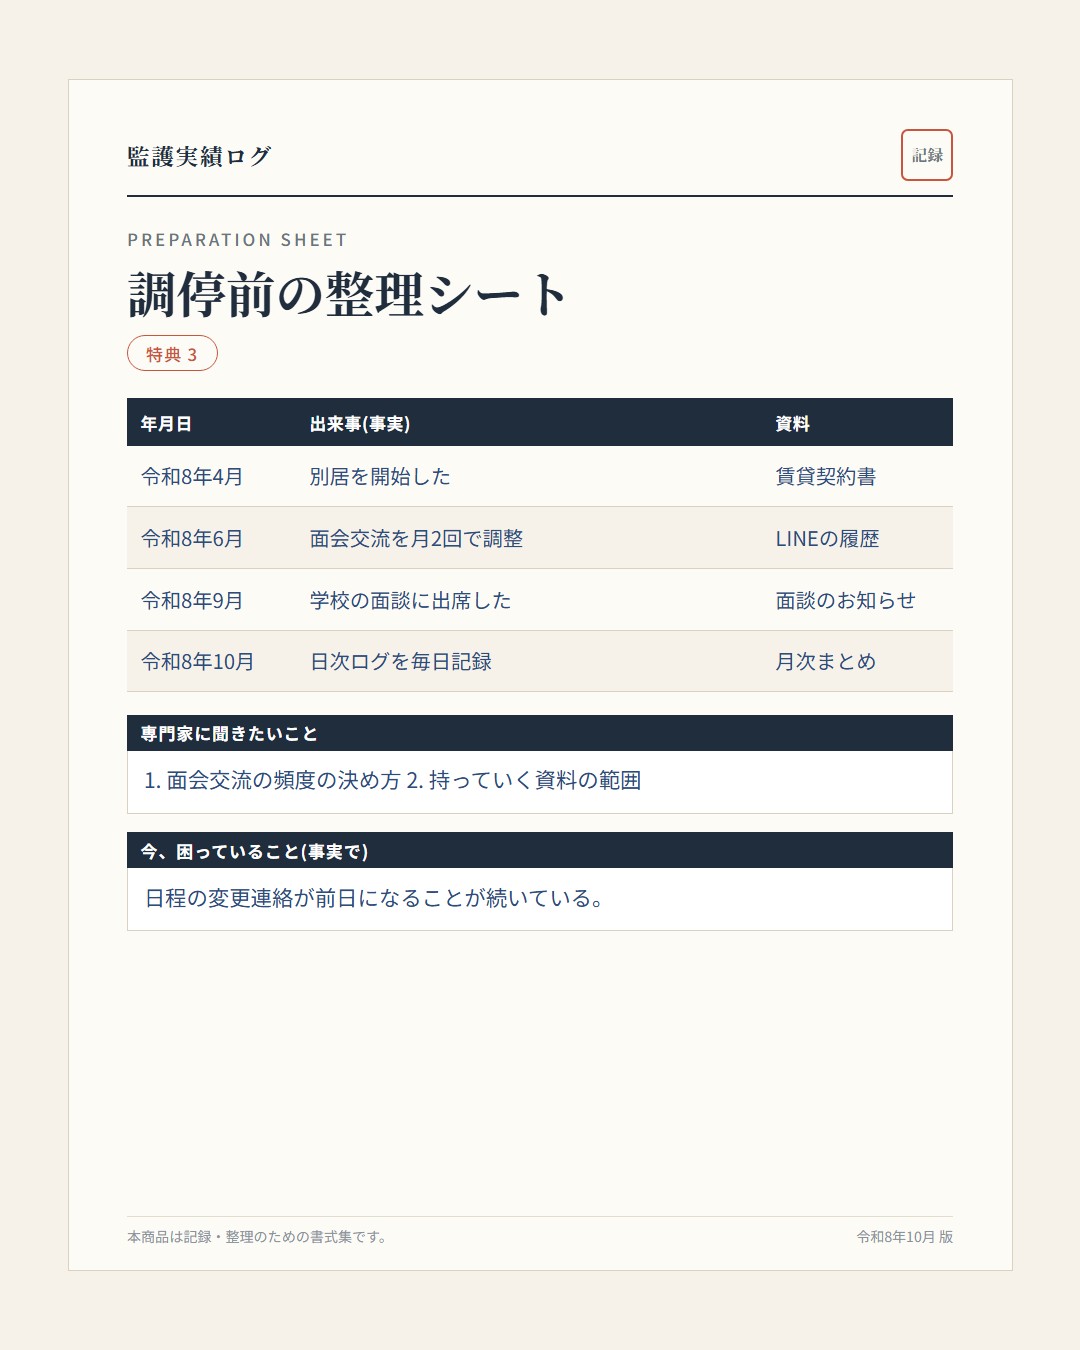Image resolution: width=1080 pixels, height=1350 pixels.
Task: Select the 監護実績ログ brand title
Action: tap(200, 156)
